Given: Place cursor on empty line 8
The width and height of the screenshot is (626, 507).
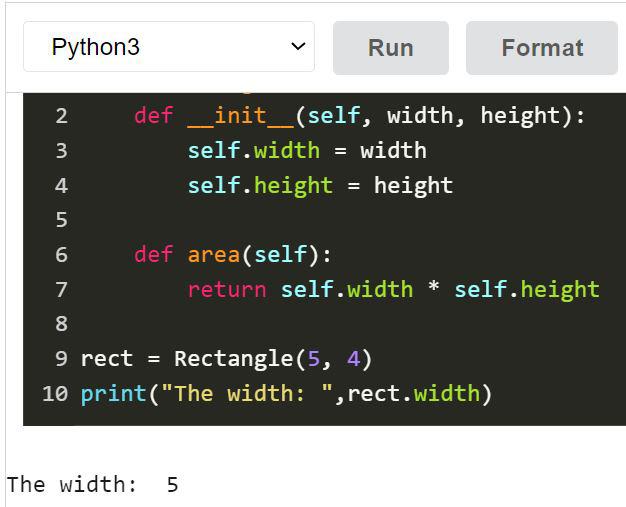Looking at the screenshot, I should (300, 324).
